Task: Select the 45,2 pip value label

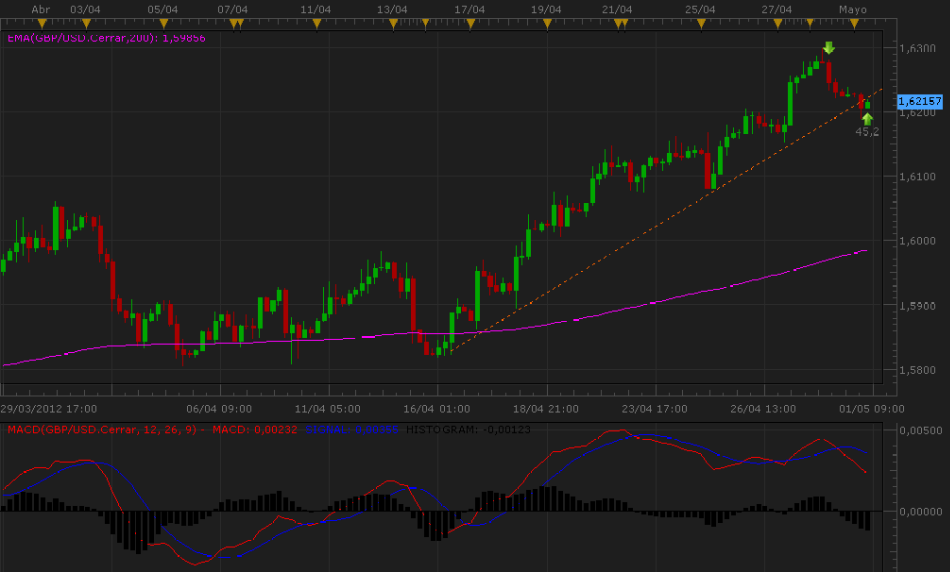Action: tap(867, 132)
